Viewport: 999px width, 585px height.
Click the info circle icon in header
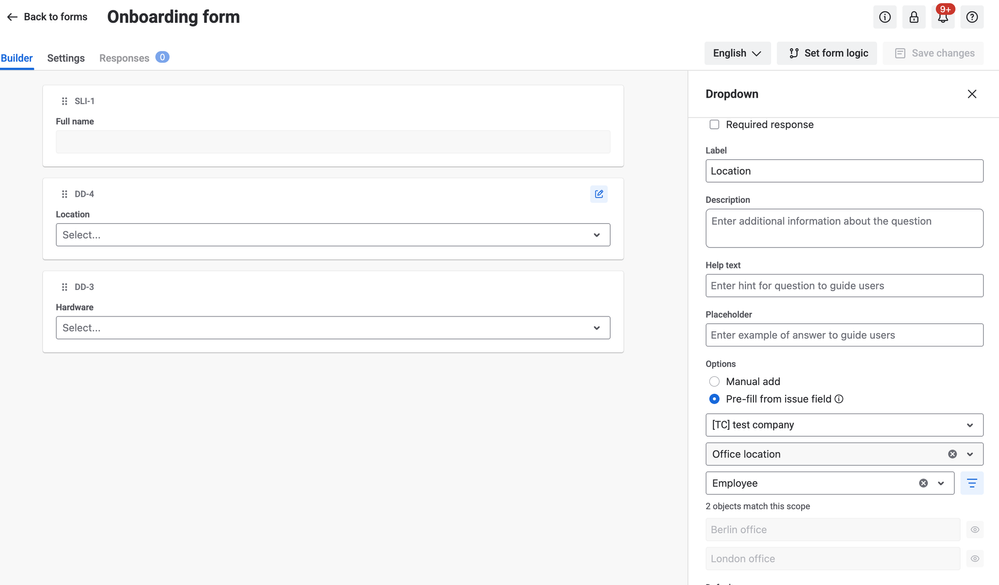click(885, 17)
